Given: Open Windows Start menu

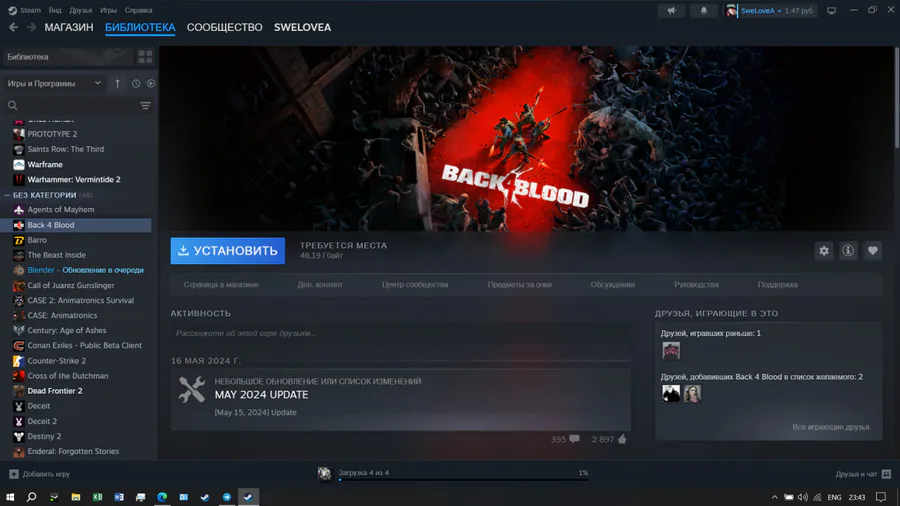Looking at the screenshot, I should click(10, 497).
